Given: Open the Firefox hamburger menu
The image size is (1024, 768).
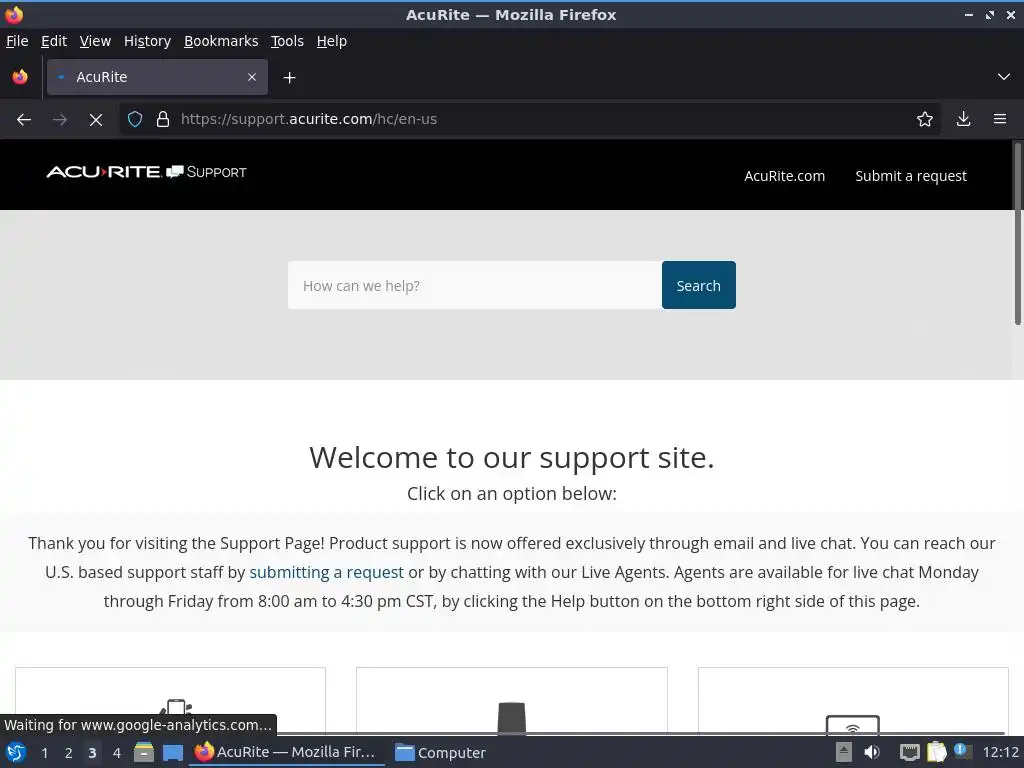Looking at the screenshot, I should pos(1000,120).
